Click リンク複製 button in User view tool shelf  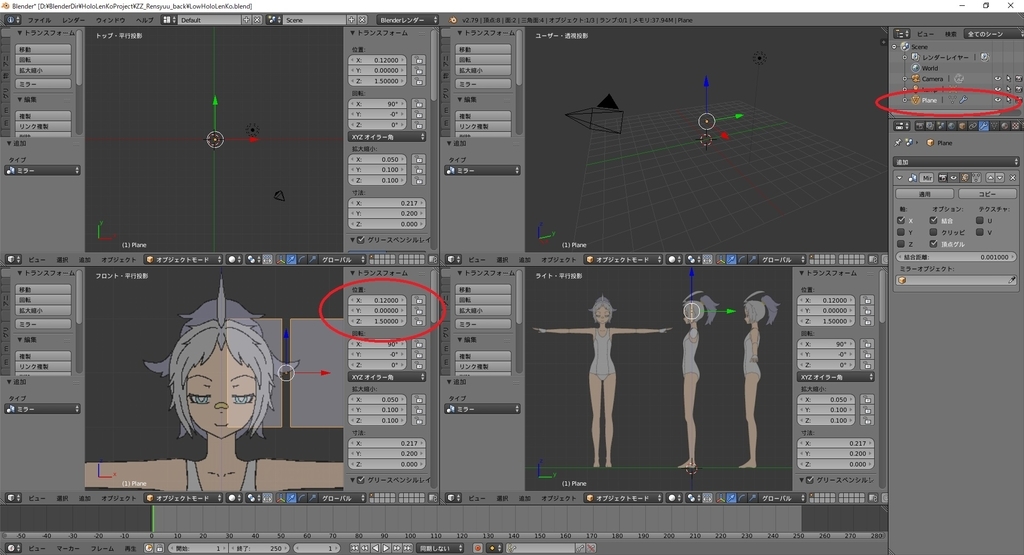click(483, 127)
